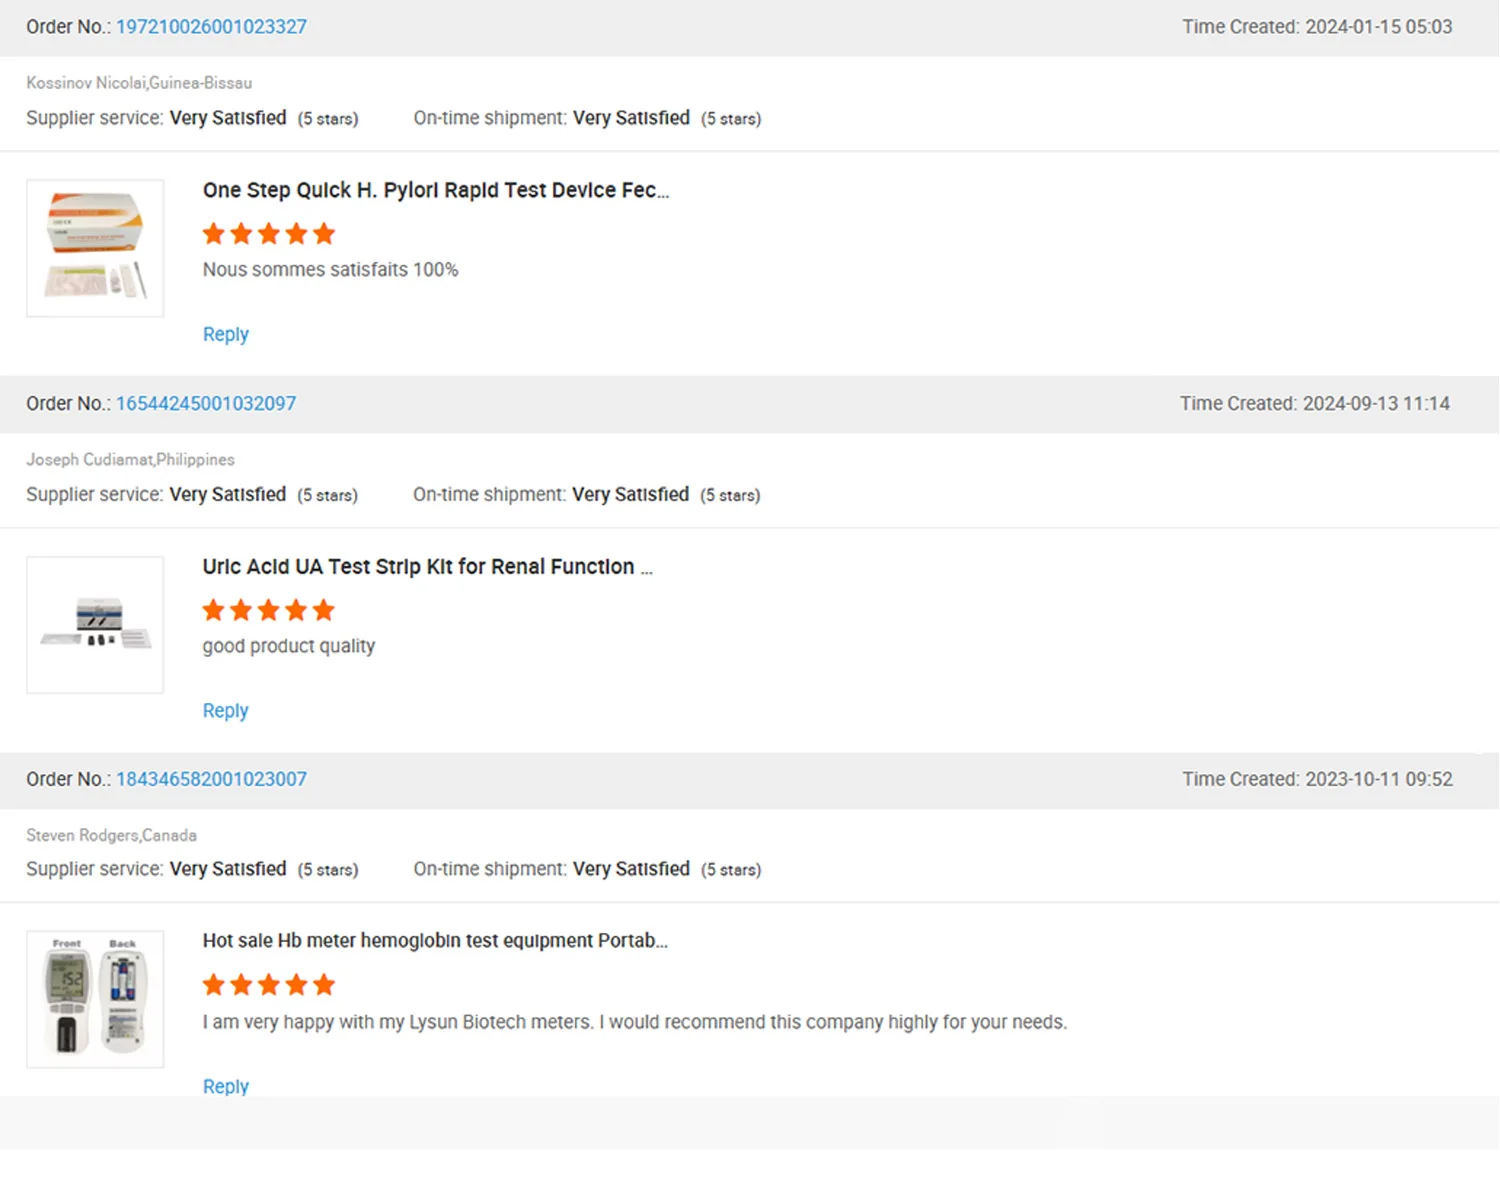Open order number 184346582001023007
Screen dimensions: 1500x1200
(x=211, y=780)
